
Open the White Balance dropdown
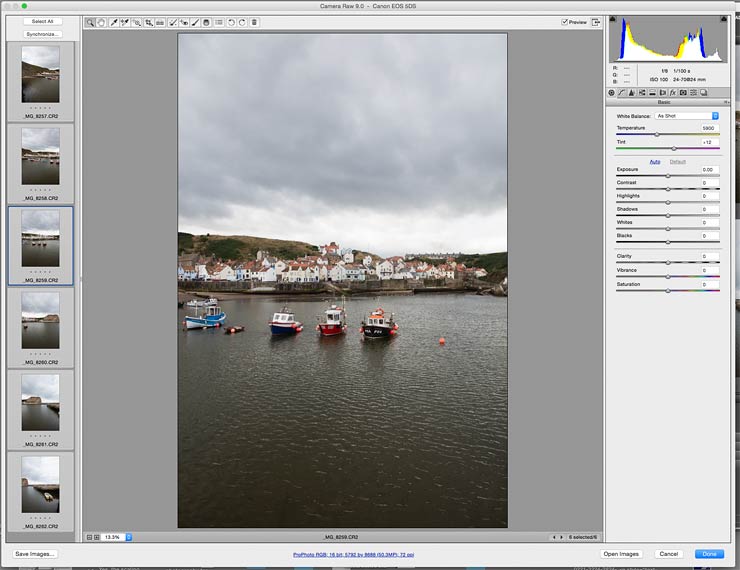pyautogui.click(x=687, y=116)
